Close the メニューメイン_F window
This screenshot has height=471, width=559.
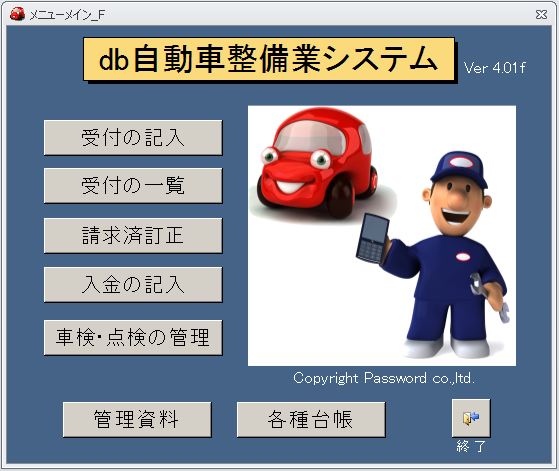tap(541, 15)
